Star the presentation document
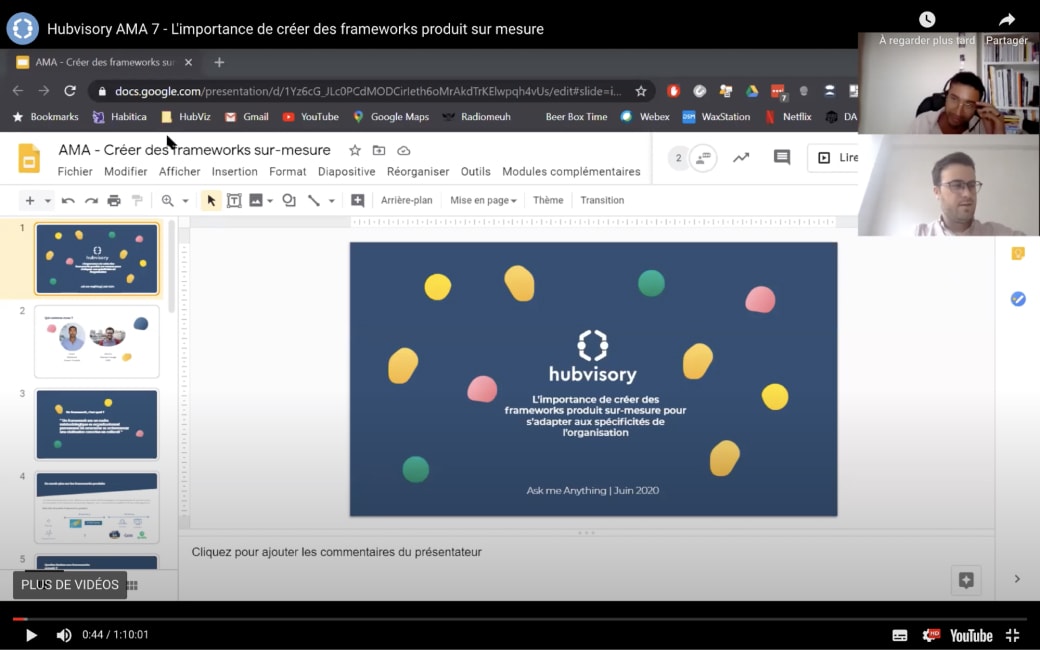The width and height of the screenshot is (1040, 650). 355,151
